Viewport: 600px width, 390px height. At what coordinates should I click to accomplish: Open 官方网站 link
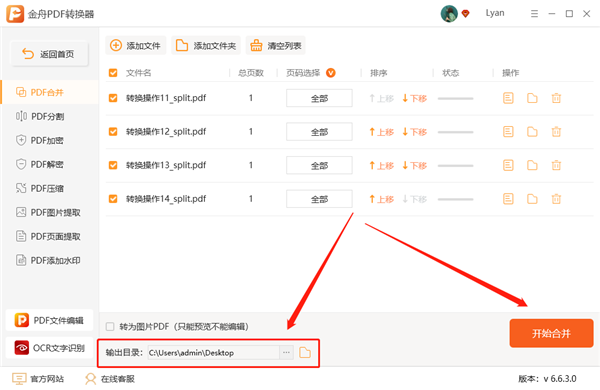tap(38, 379)
